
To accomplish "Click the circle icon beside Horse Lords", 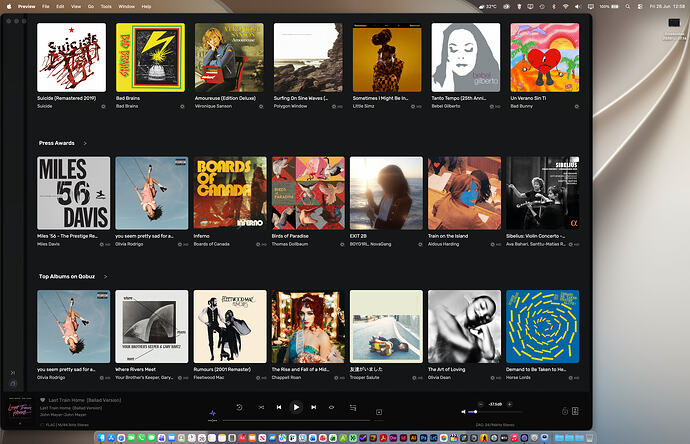I will 571,378.
